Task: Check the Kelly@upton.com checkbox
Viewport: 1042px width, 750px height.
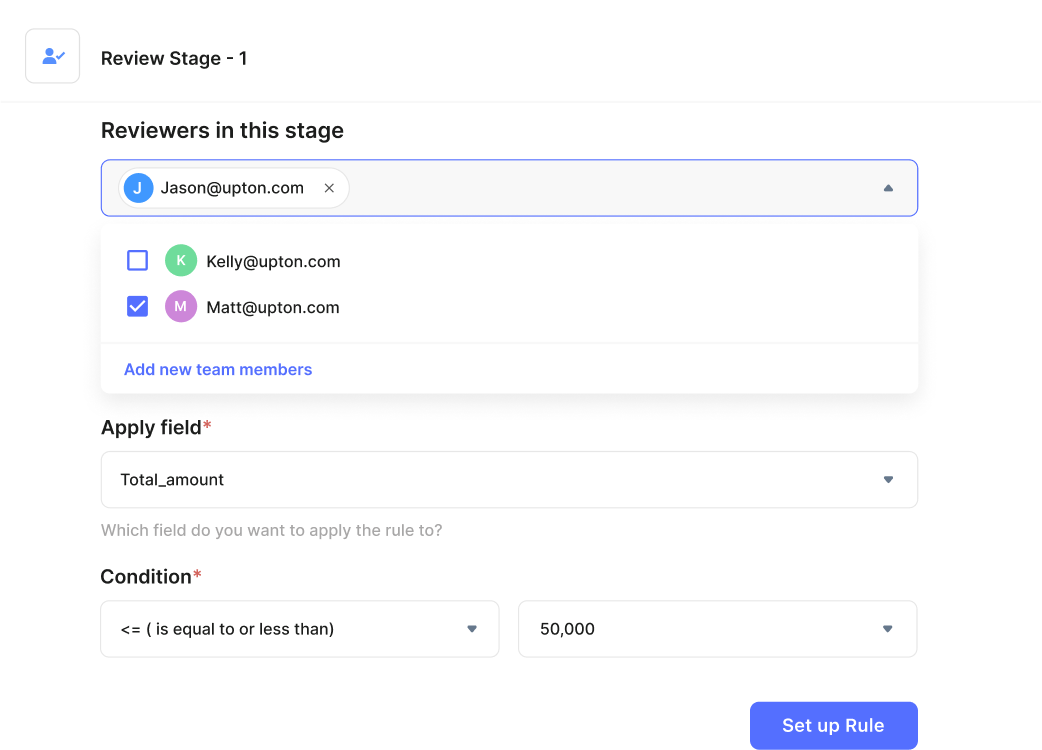Action: point(138,261)
